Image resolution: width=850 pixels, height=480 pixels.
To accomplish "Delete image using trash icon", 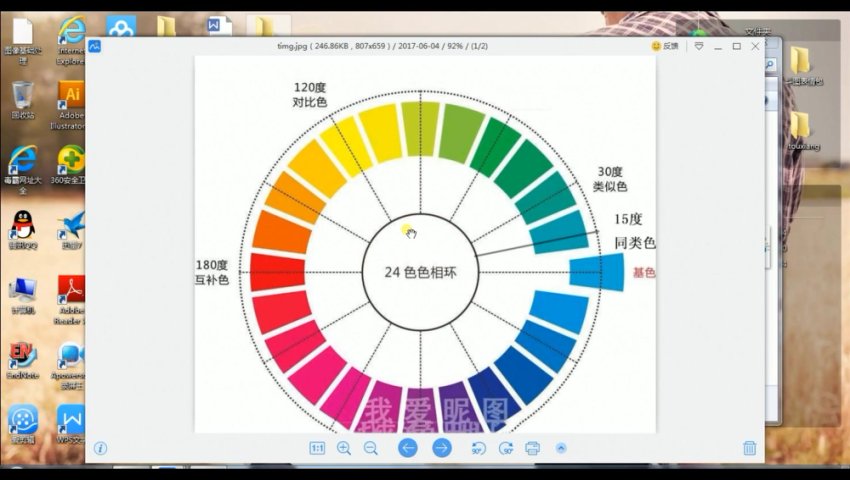I will point(749,448).
